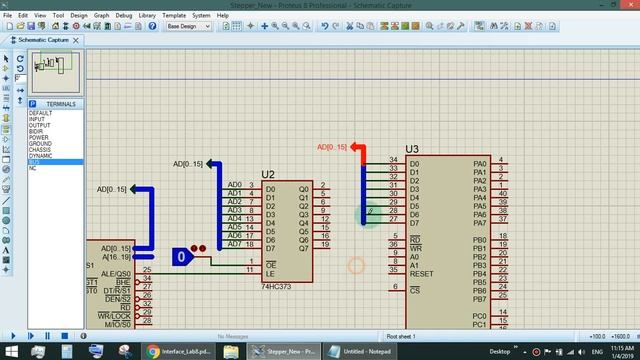Click the Save Project disk icon
Viewport: 640px width, 360px height.
[31, 26]
